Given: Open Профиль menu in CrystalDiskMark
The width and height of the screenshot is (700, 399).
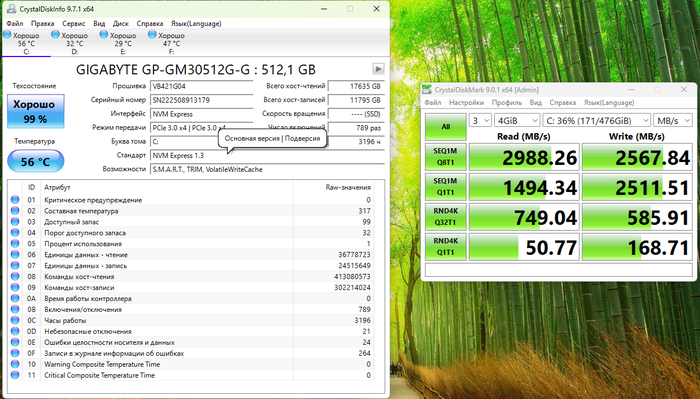Looking at the screenshot, I should pyautogui.click(x=507, y=102).
